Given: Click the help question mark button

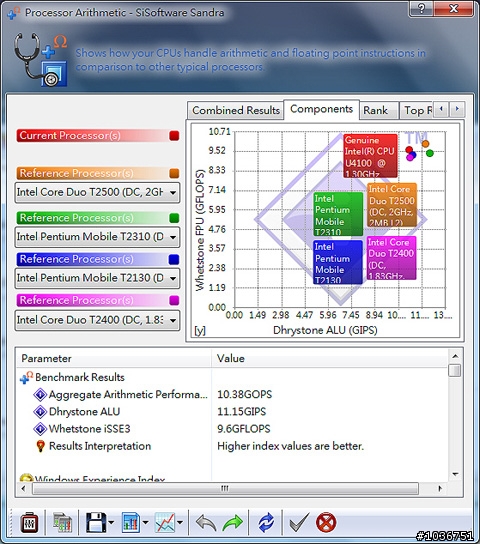Looking at the screenshot, I should point(421,8).
